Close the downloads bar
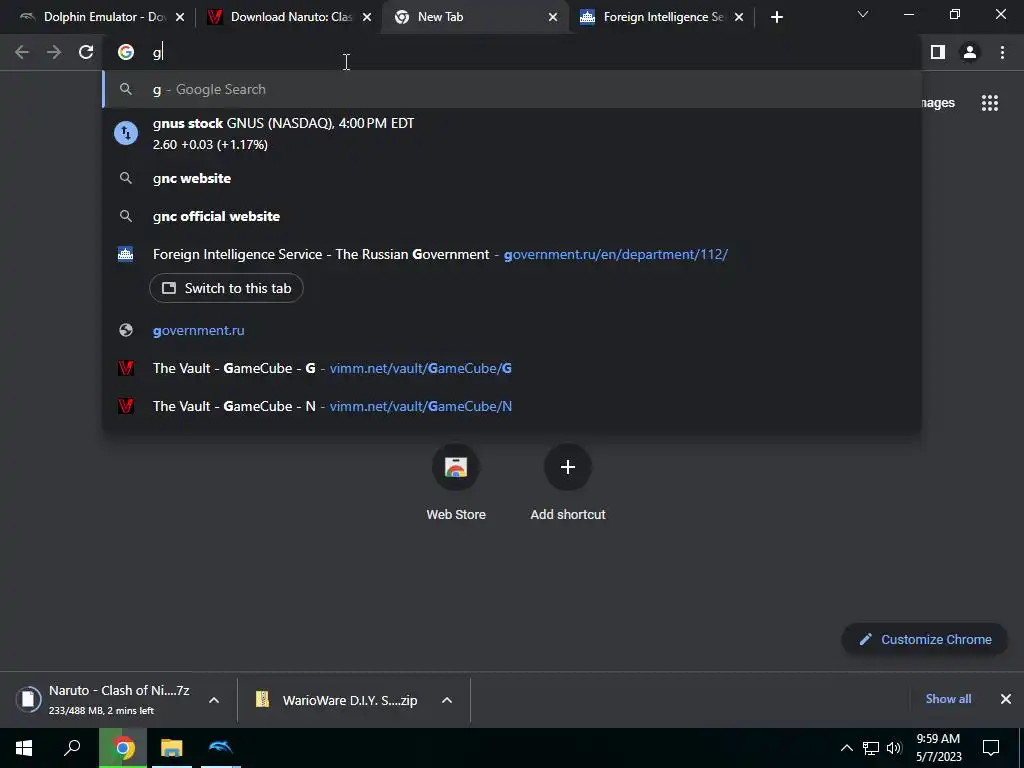Image resolution: width=1024 pixels, height=768 pixels. pos(1006,699)
